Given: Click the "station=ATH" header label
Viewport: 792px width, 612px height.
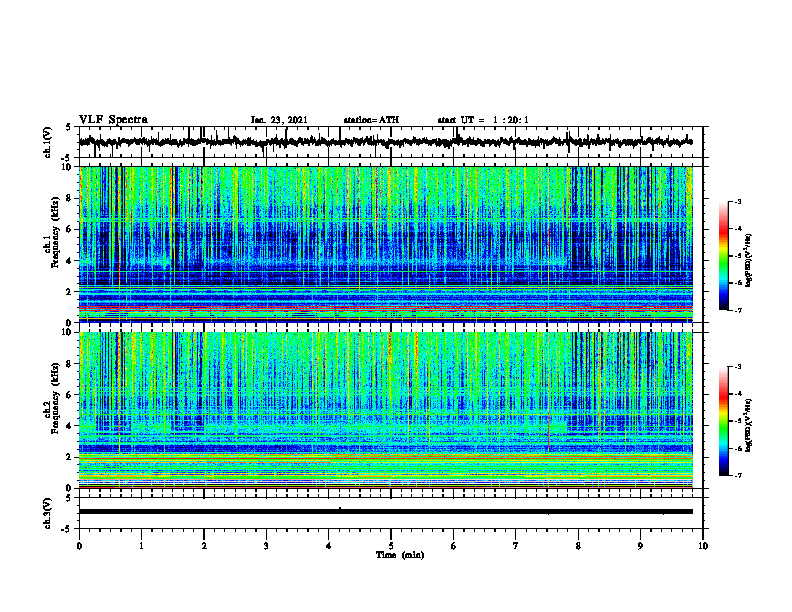Looking at the screenshot, I should click(x=371, y=120).
